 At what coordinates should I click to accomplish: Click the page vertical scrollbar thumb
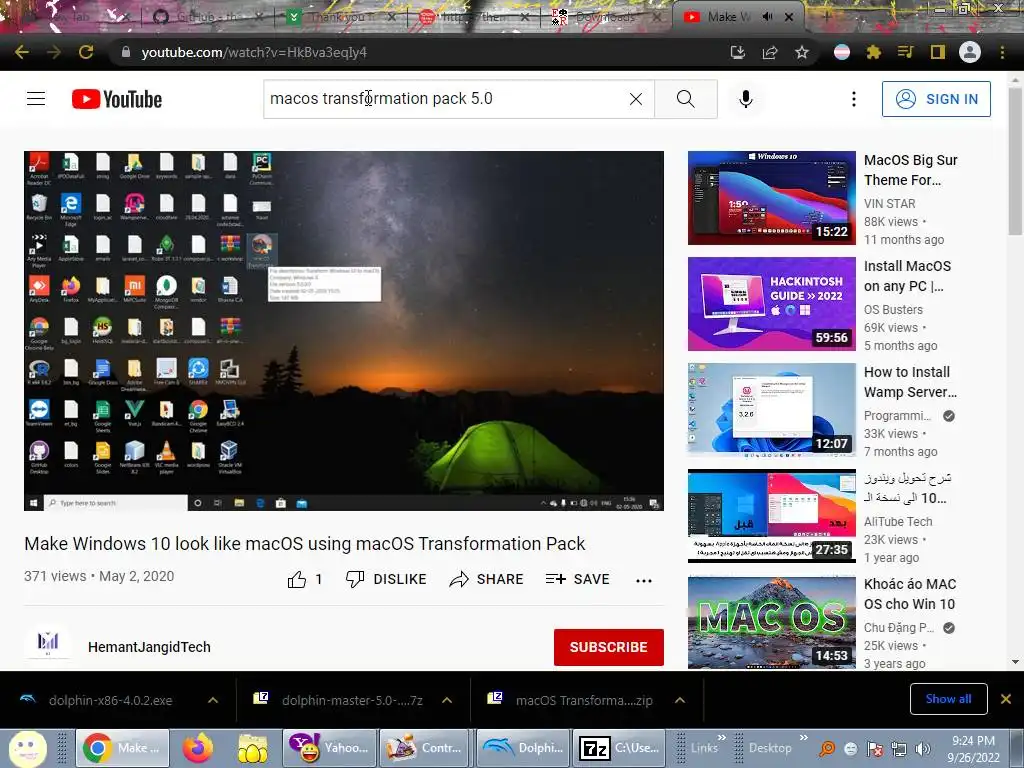click(1015, 160)
